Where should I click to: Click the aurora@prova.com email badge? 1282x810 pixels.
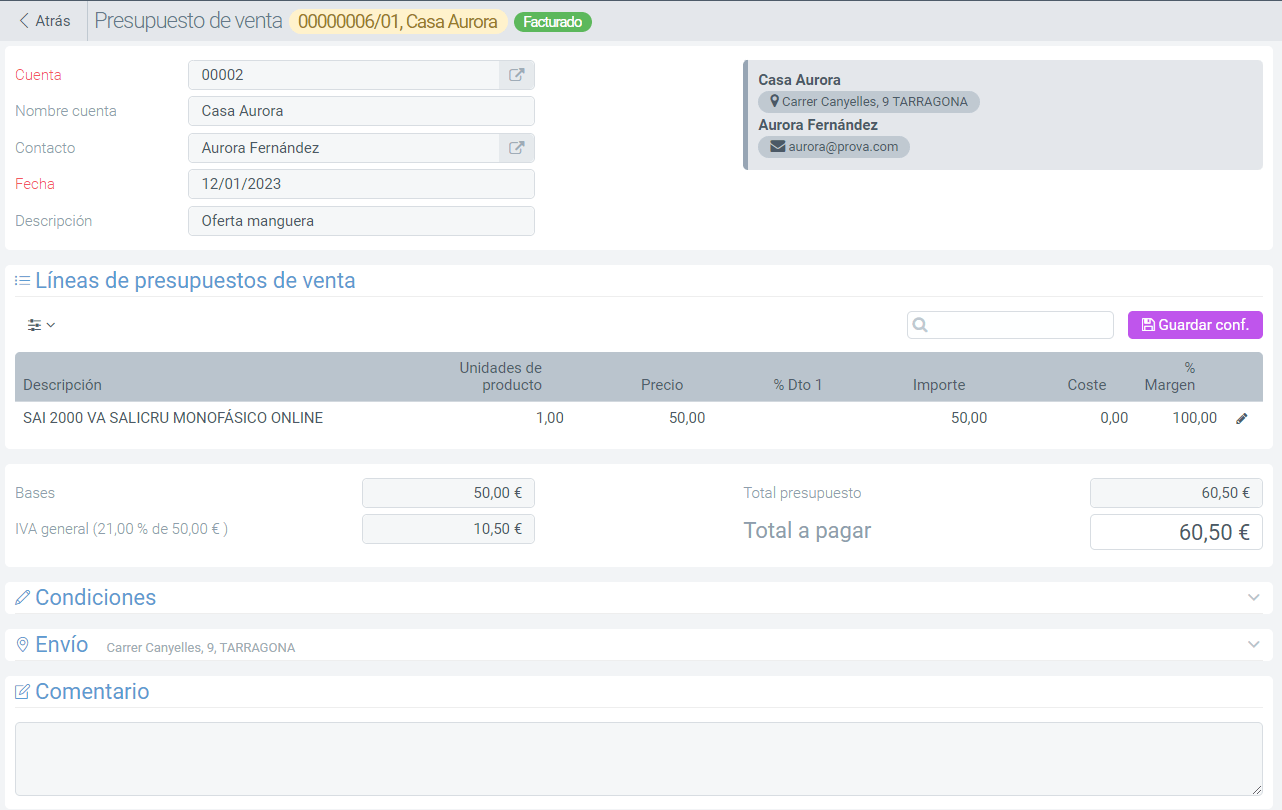click(x=834, y=147)
